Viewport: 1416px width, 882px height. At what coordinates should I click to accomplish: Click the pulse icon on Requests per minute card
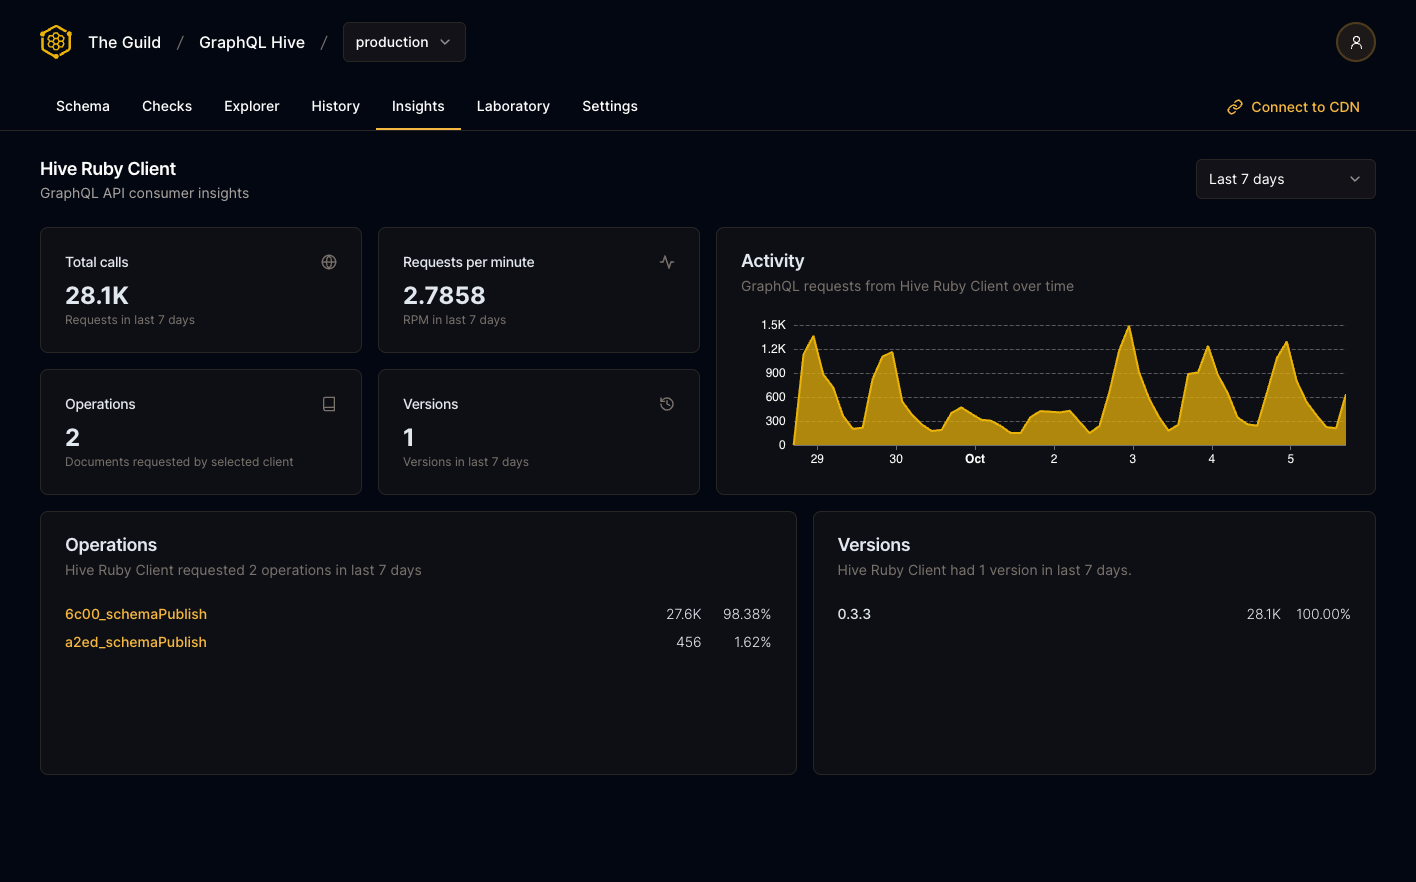click(x=666, y=261)
